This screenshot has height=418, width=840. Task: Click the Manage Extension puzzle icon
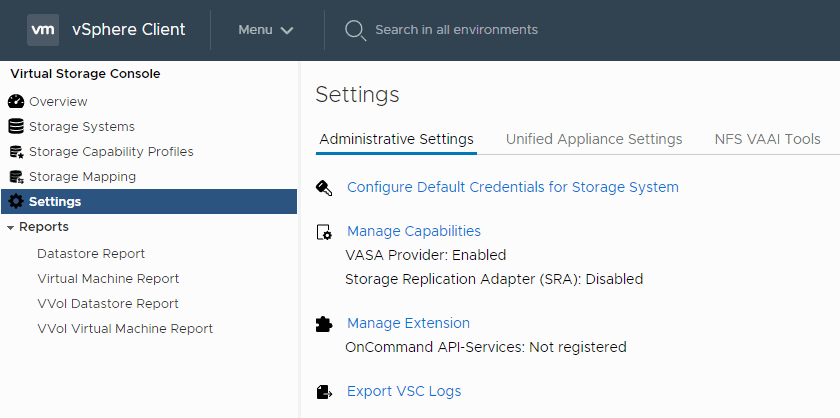point(324,324)
